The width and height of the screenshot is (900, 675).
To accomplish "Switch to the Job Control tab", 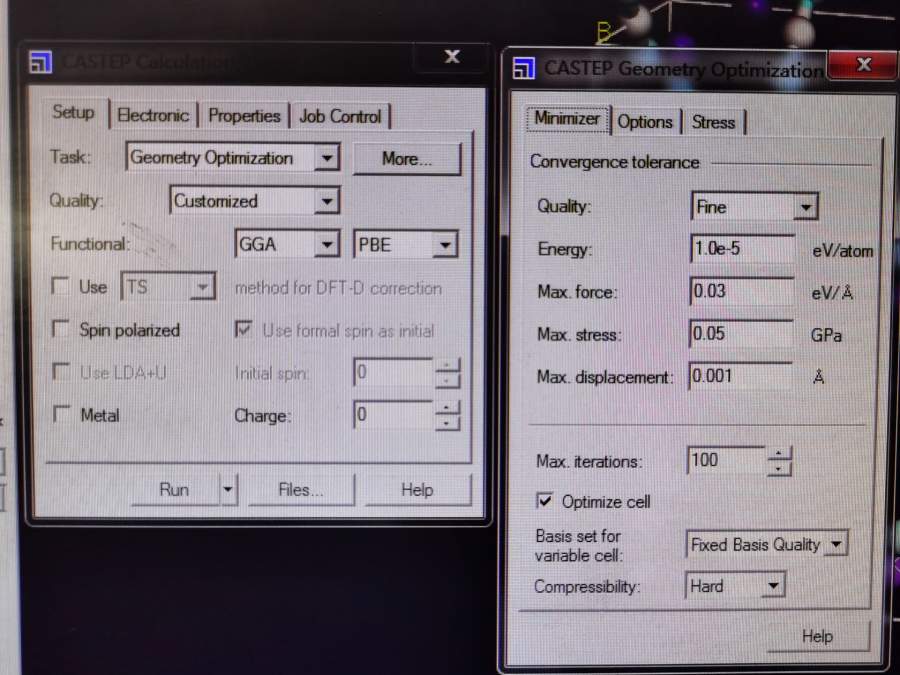I will point(340,117).
